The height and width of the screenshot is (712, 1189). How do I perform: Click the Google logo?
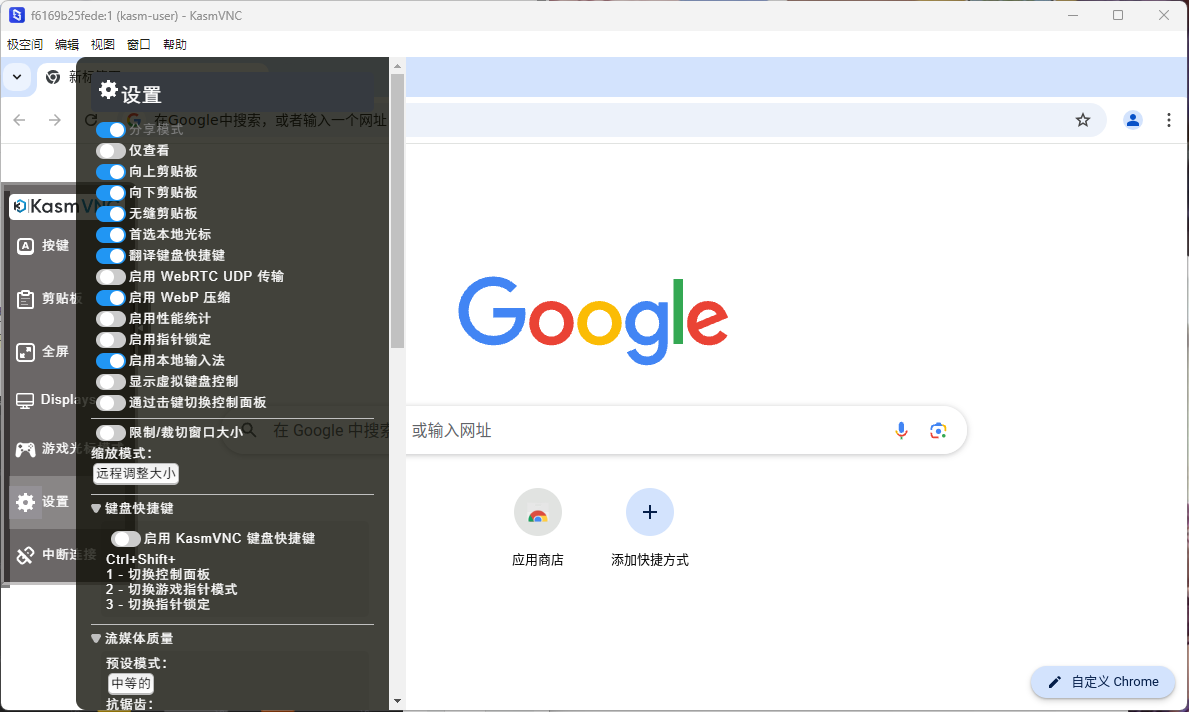pos(593,321)
